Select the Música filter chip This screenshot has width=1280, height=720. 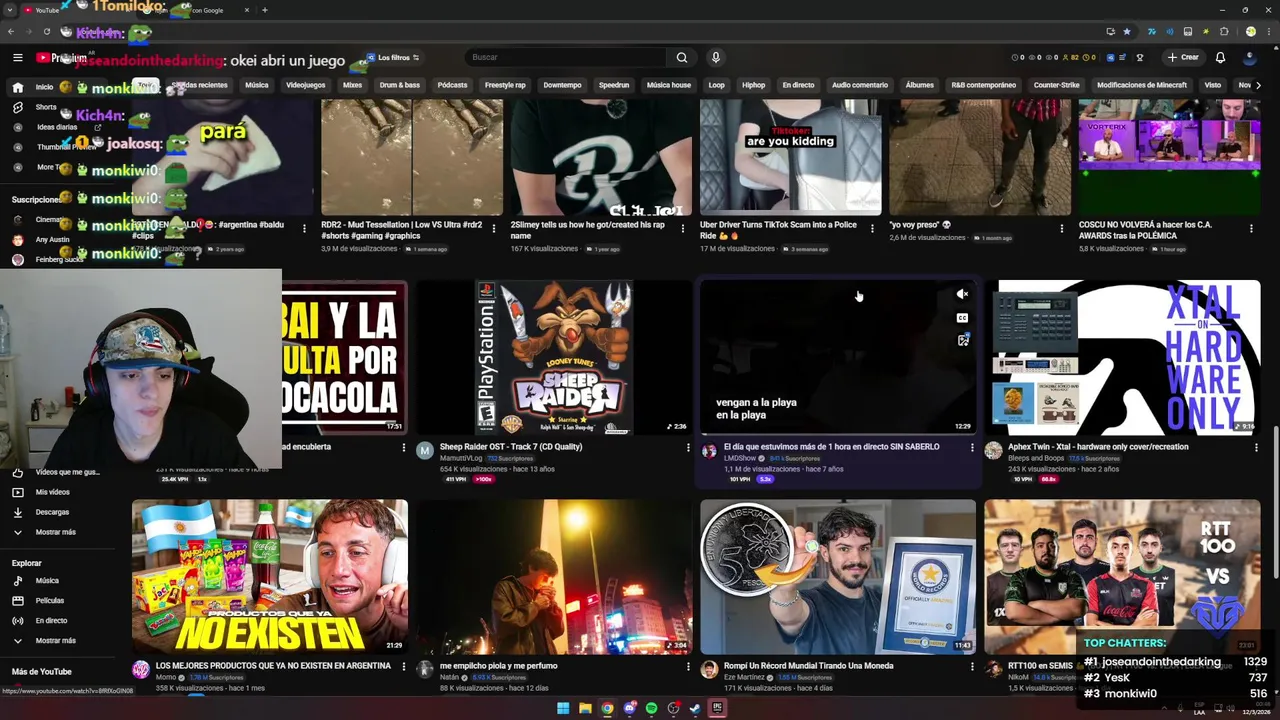coord(257,85)
